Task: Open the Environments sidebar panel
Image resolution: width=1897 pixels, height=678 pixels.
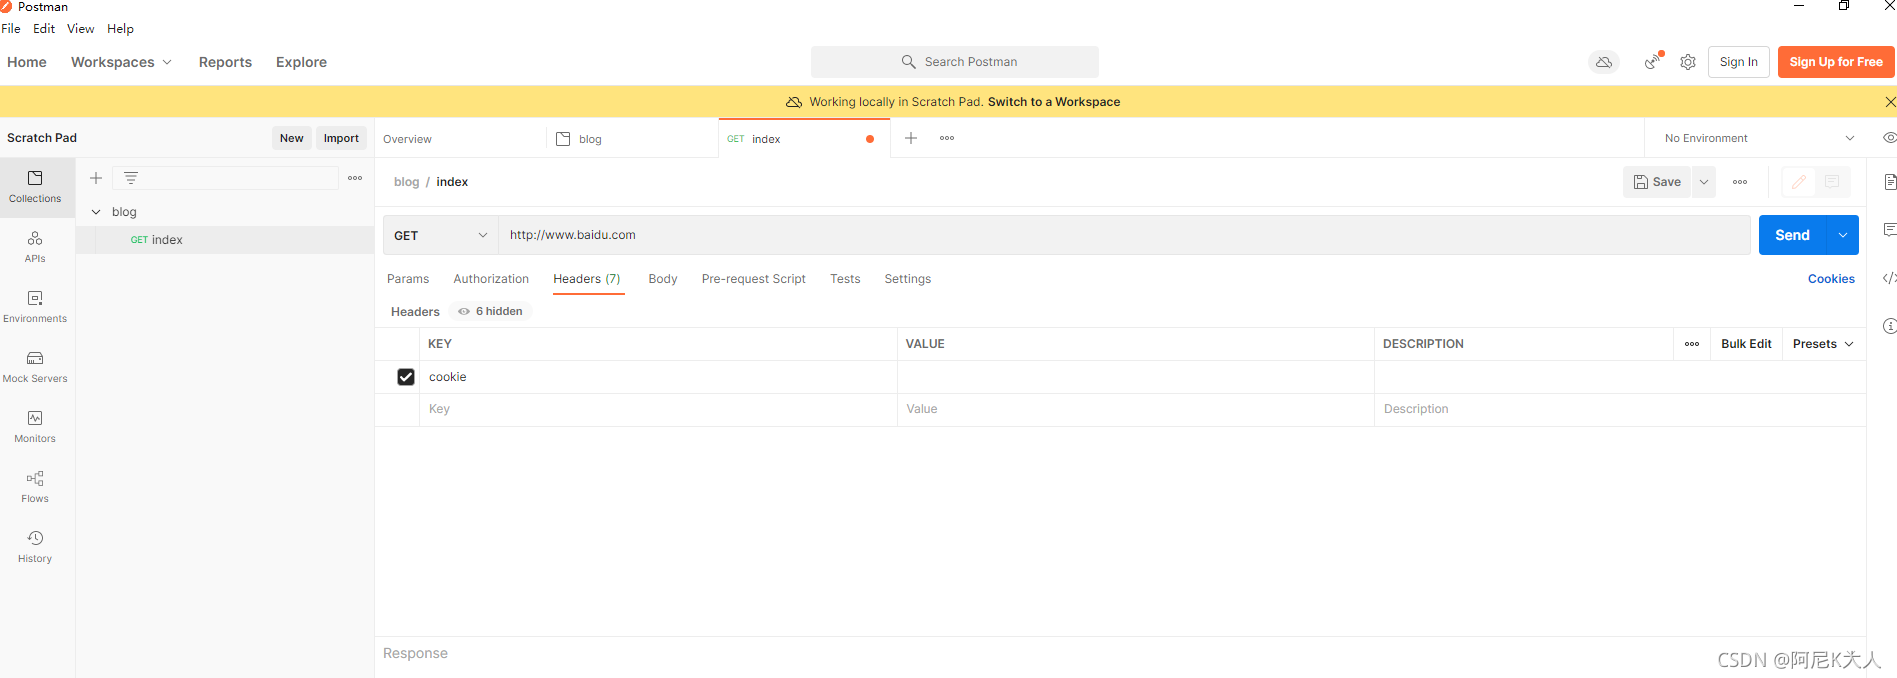Action: tap(35, 307)
